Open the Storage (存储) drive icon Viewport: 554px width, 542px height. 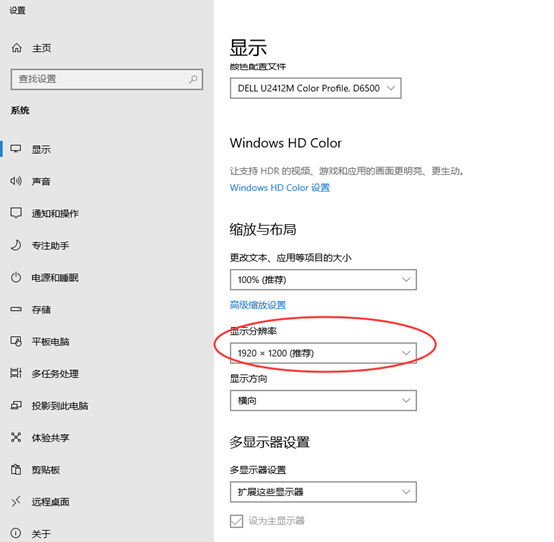[16, 310]
